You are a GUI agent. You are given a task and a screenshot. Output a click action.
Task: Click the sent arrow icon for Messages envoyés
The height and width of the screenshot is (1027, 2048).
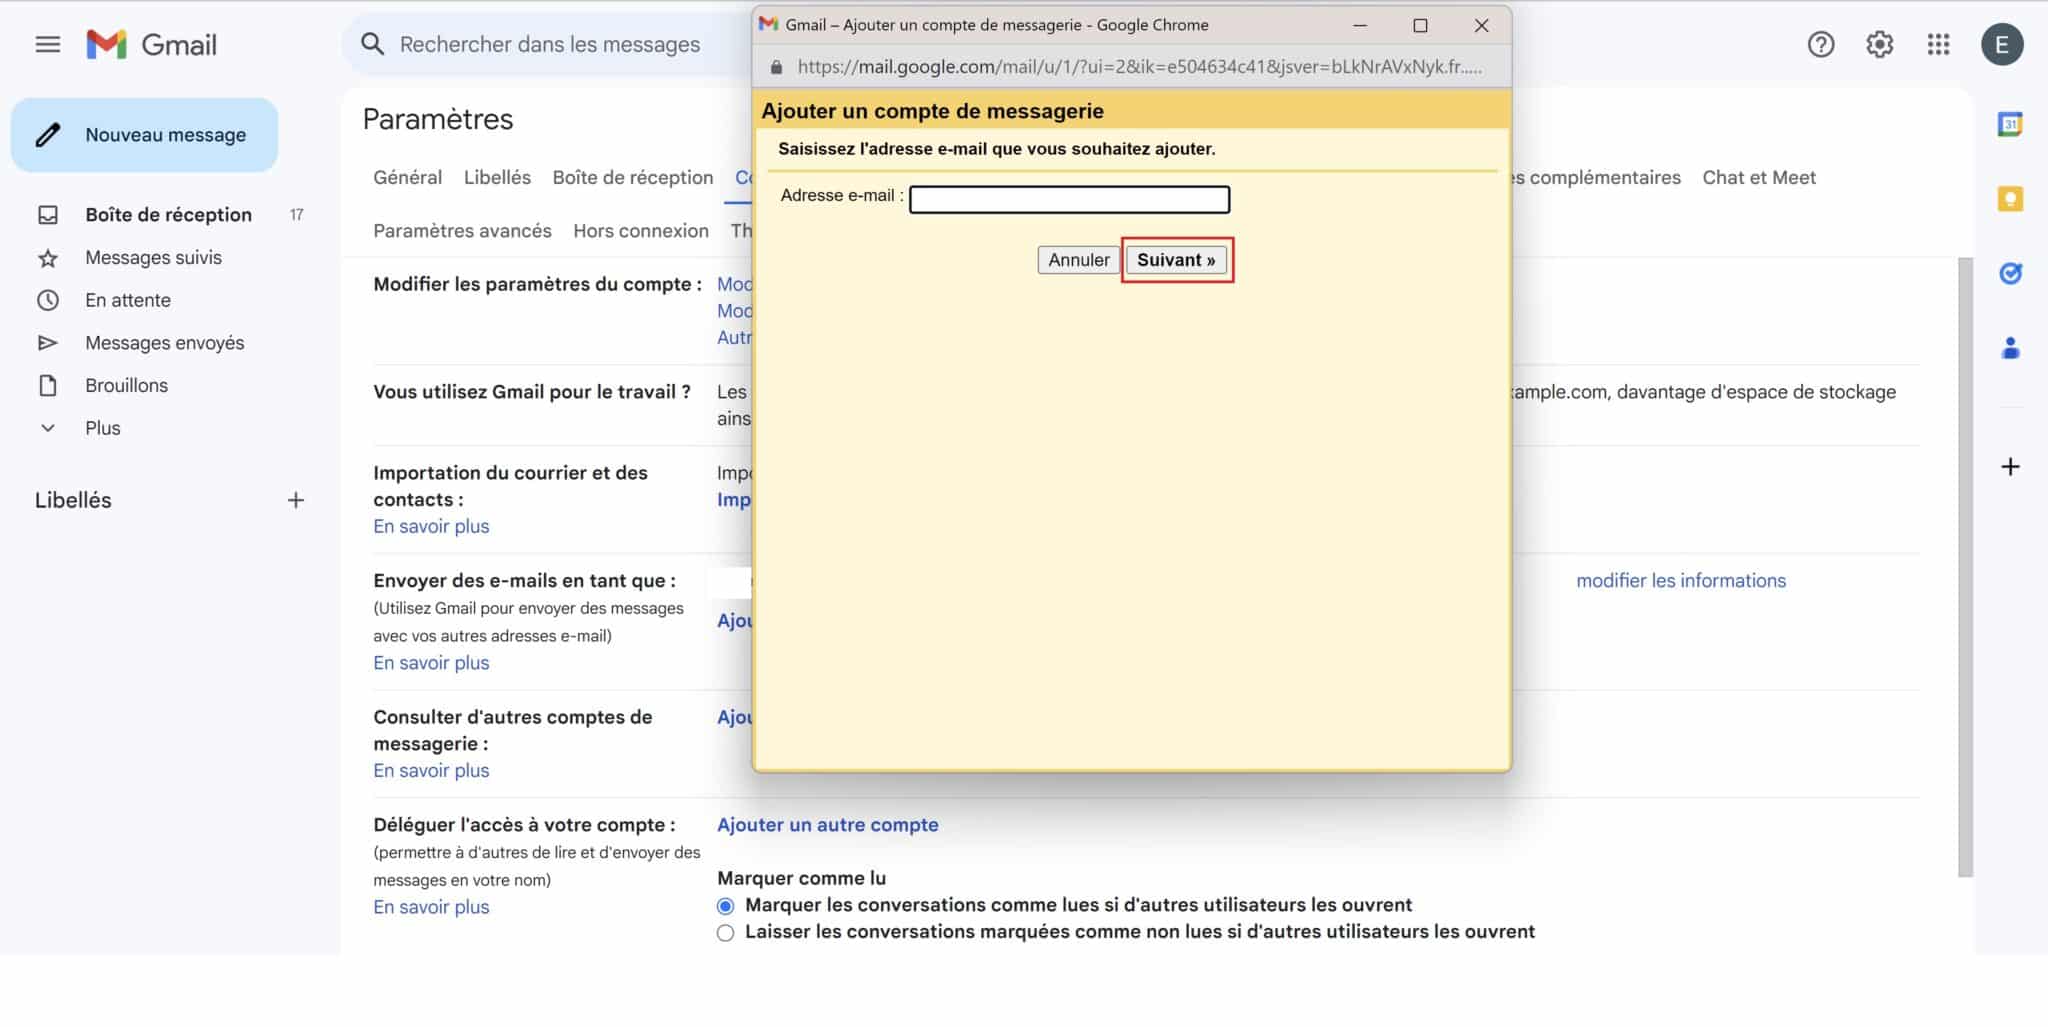point(47,343)
